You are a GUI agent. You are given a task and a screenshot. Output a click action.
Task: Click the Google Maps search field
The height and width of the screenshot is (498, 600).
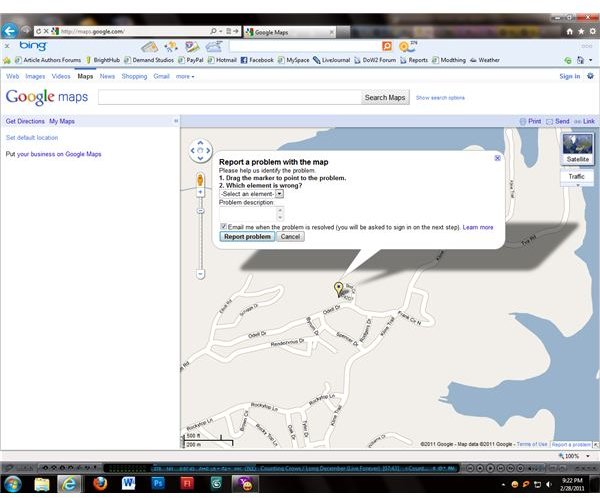tap(230, 97)
